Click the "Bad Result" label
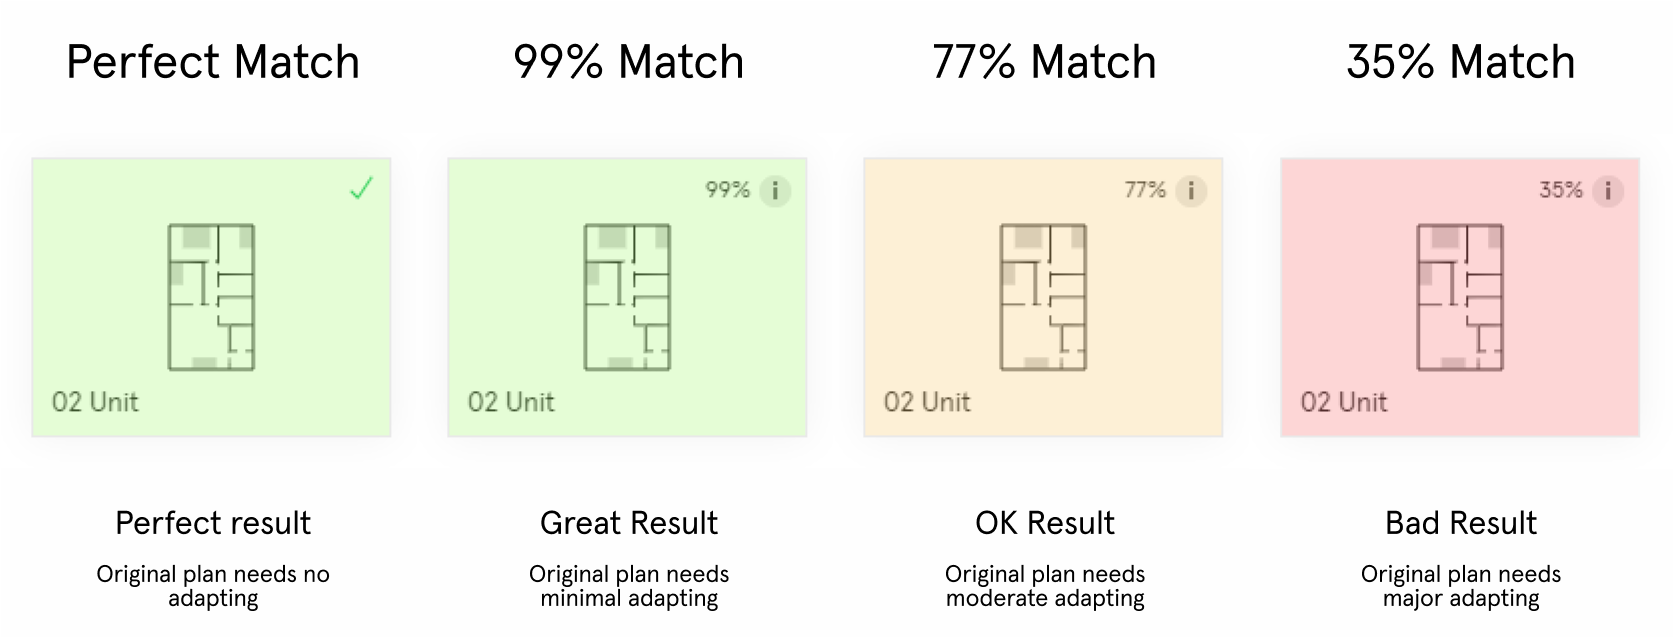 (x=1461, y=523)
